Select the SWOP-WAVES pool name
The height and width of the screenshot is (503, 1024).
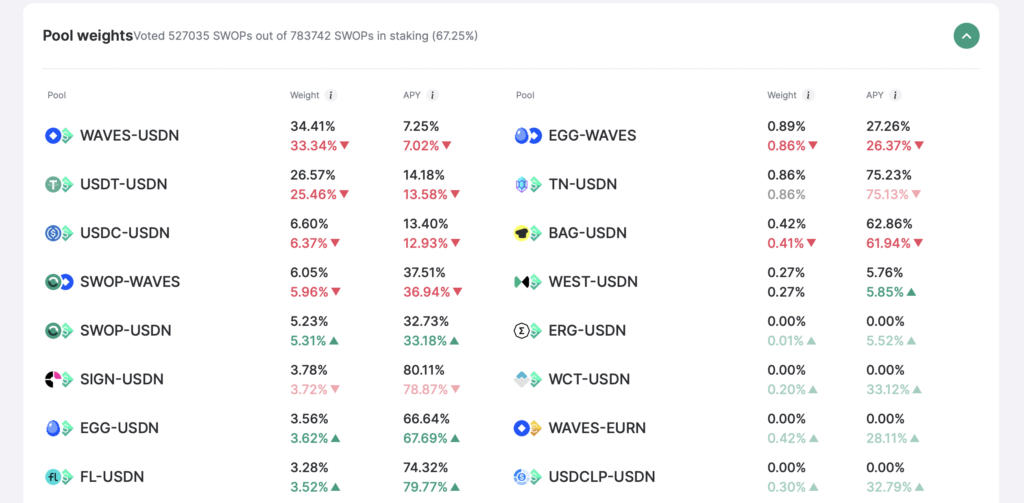pyautogui.click(x=130, y=282)
